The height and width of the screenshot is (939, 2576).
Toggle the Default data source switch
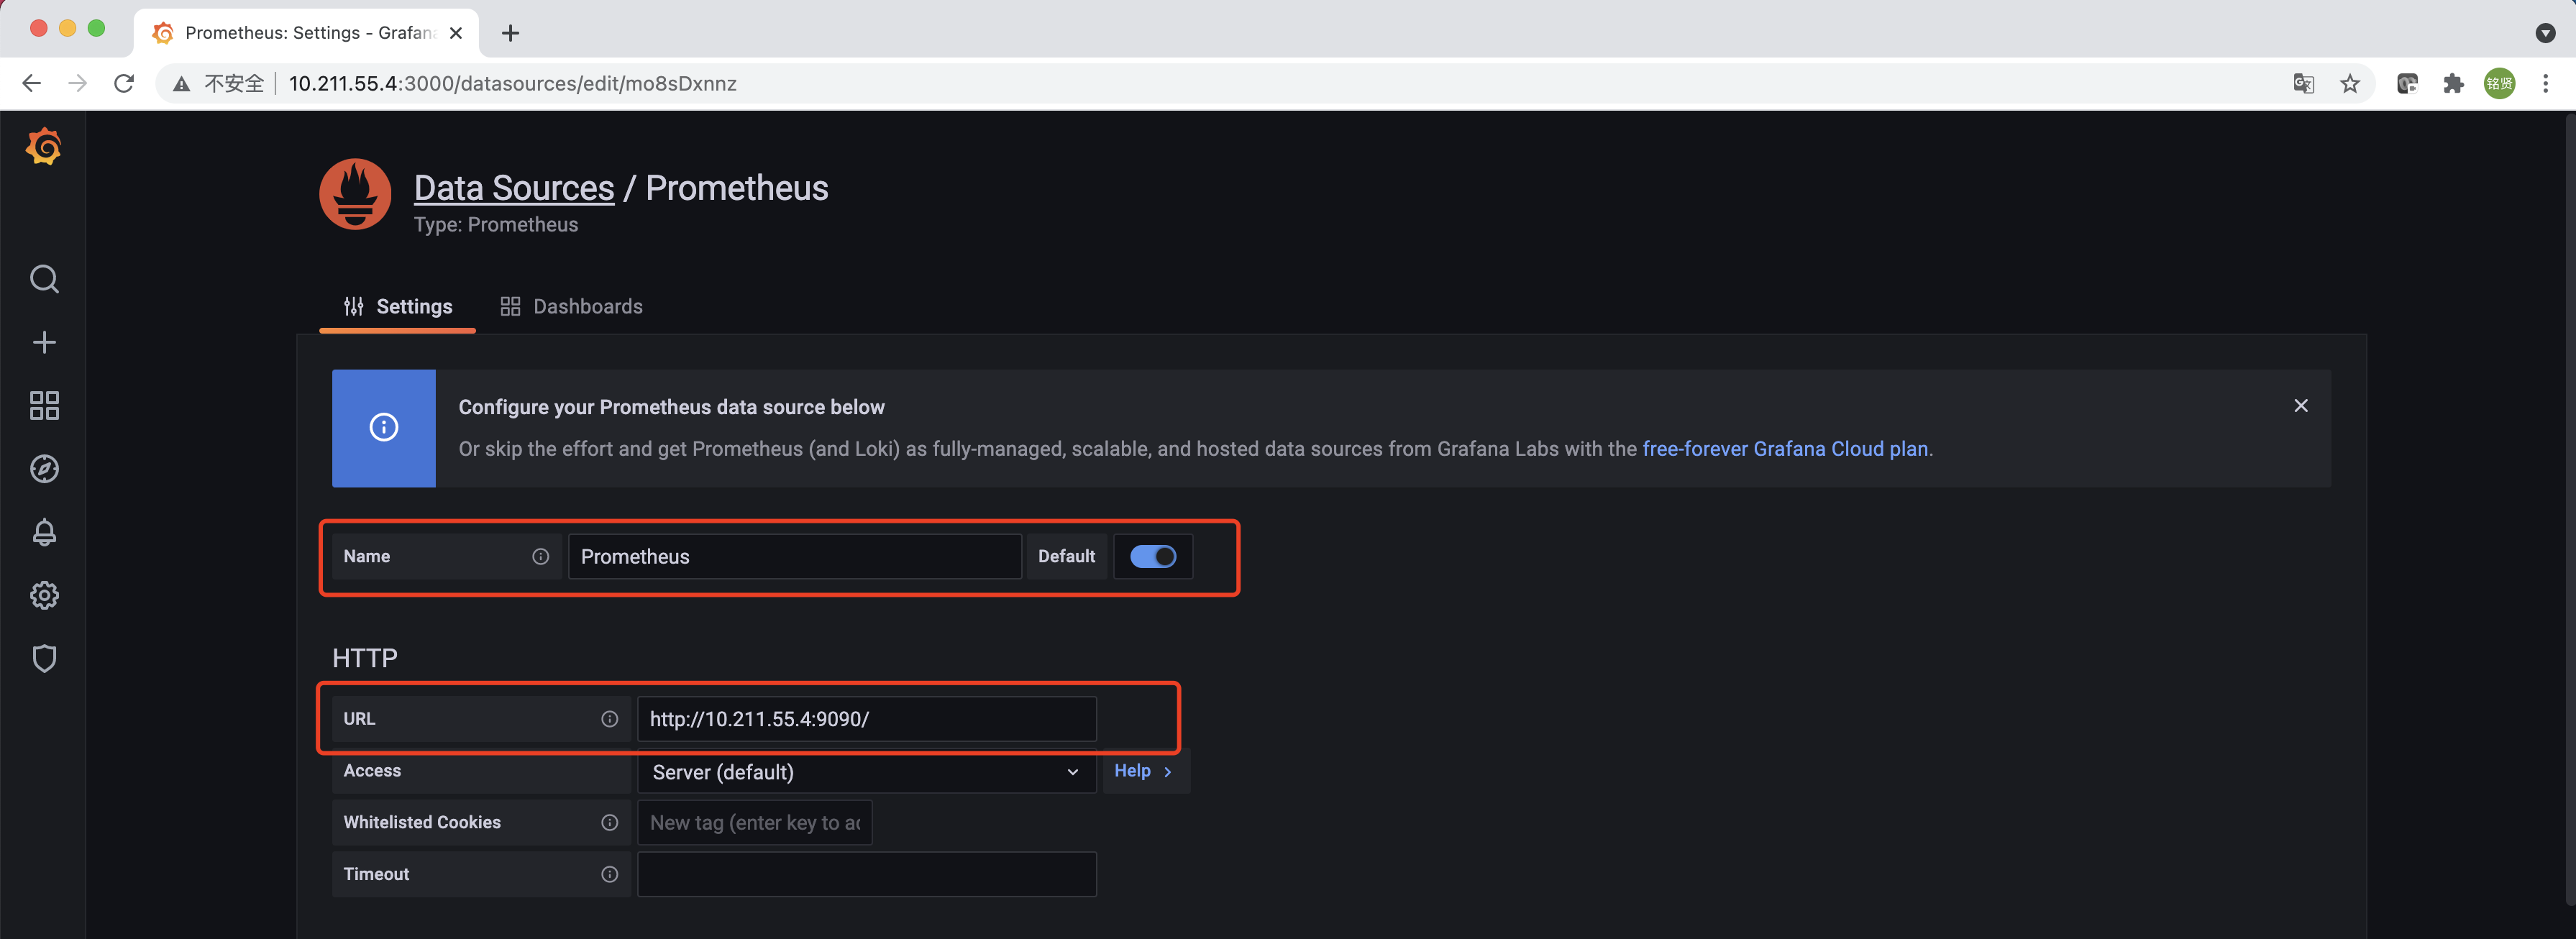pyautogui.click(x=1152, y=556)
